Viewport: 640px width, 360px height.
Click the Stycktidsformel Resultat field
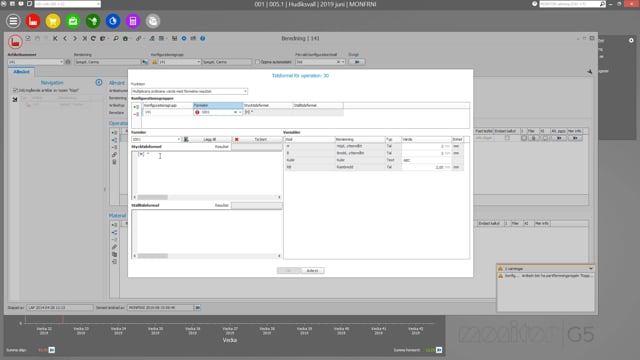256,147
